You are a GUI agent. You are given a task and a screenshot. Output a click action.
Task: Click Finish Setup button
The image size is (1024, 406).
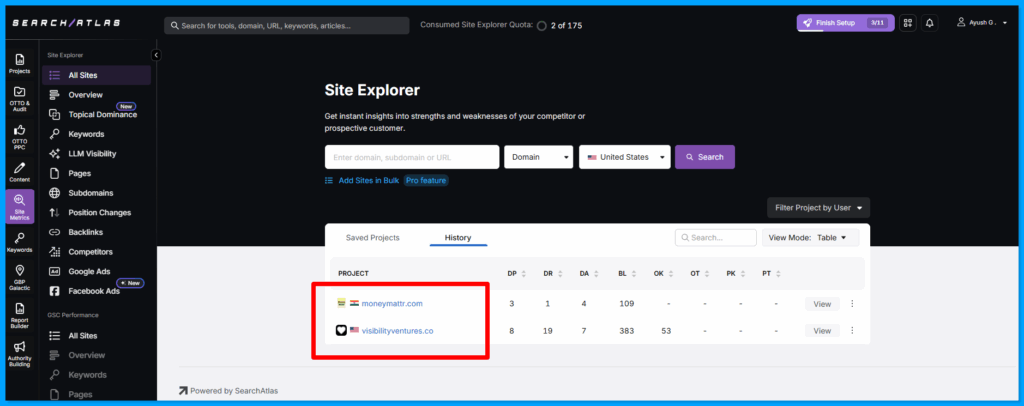click(846, 23)
